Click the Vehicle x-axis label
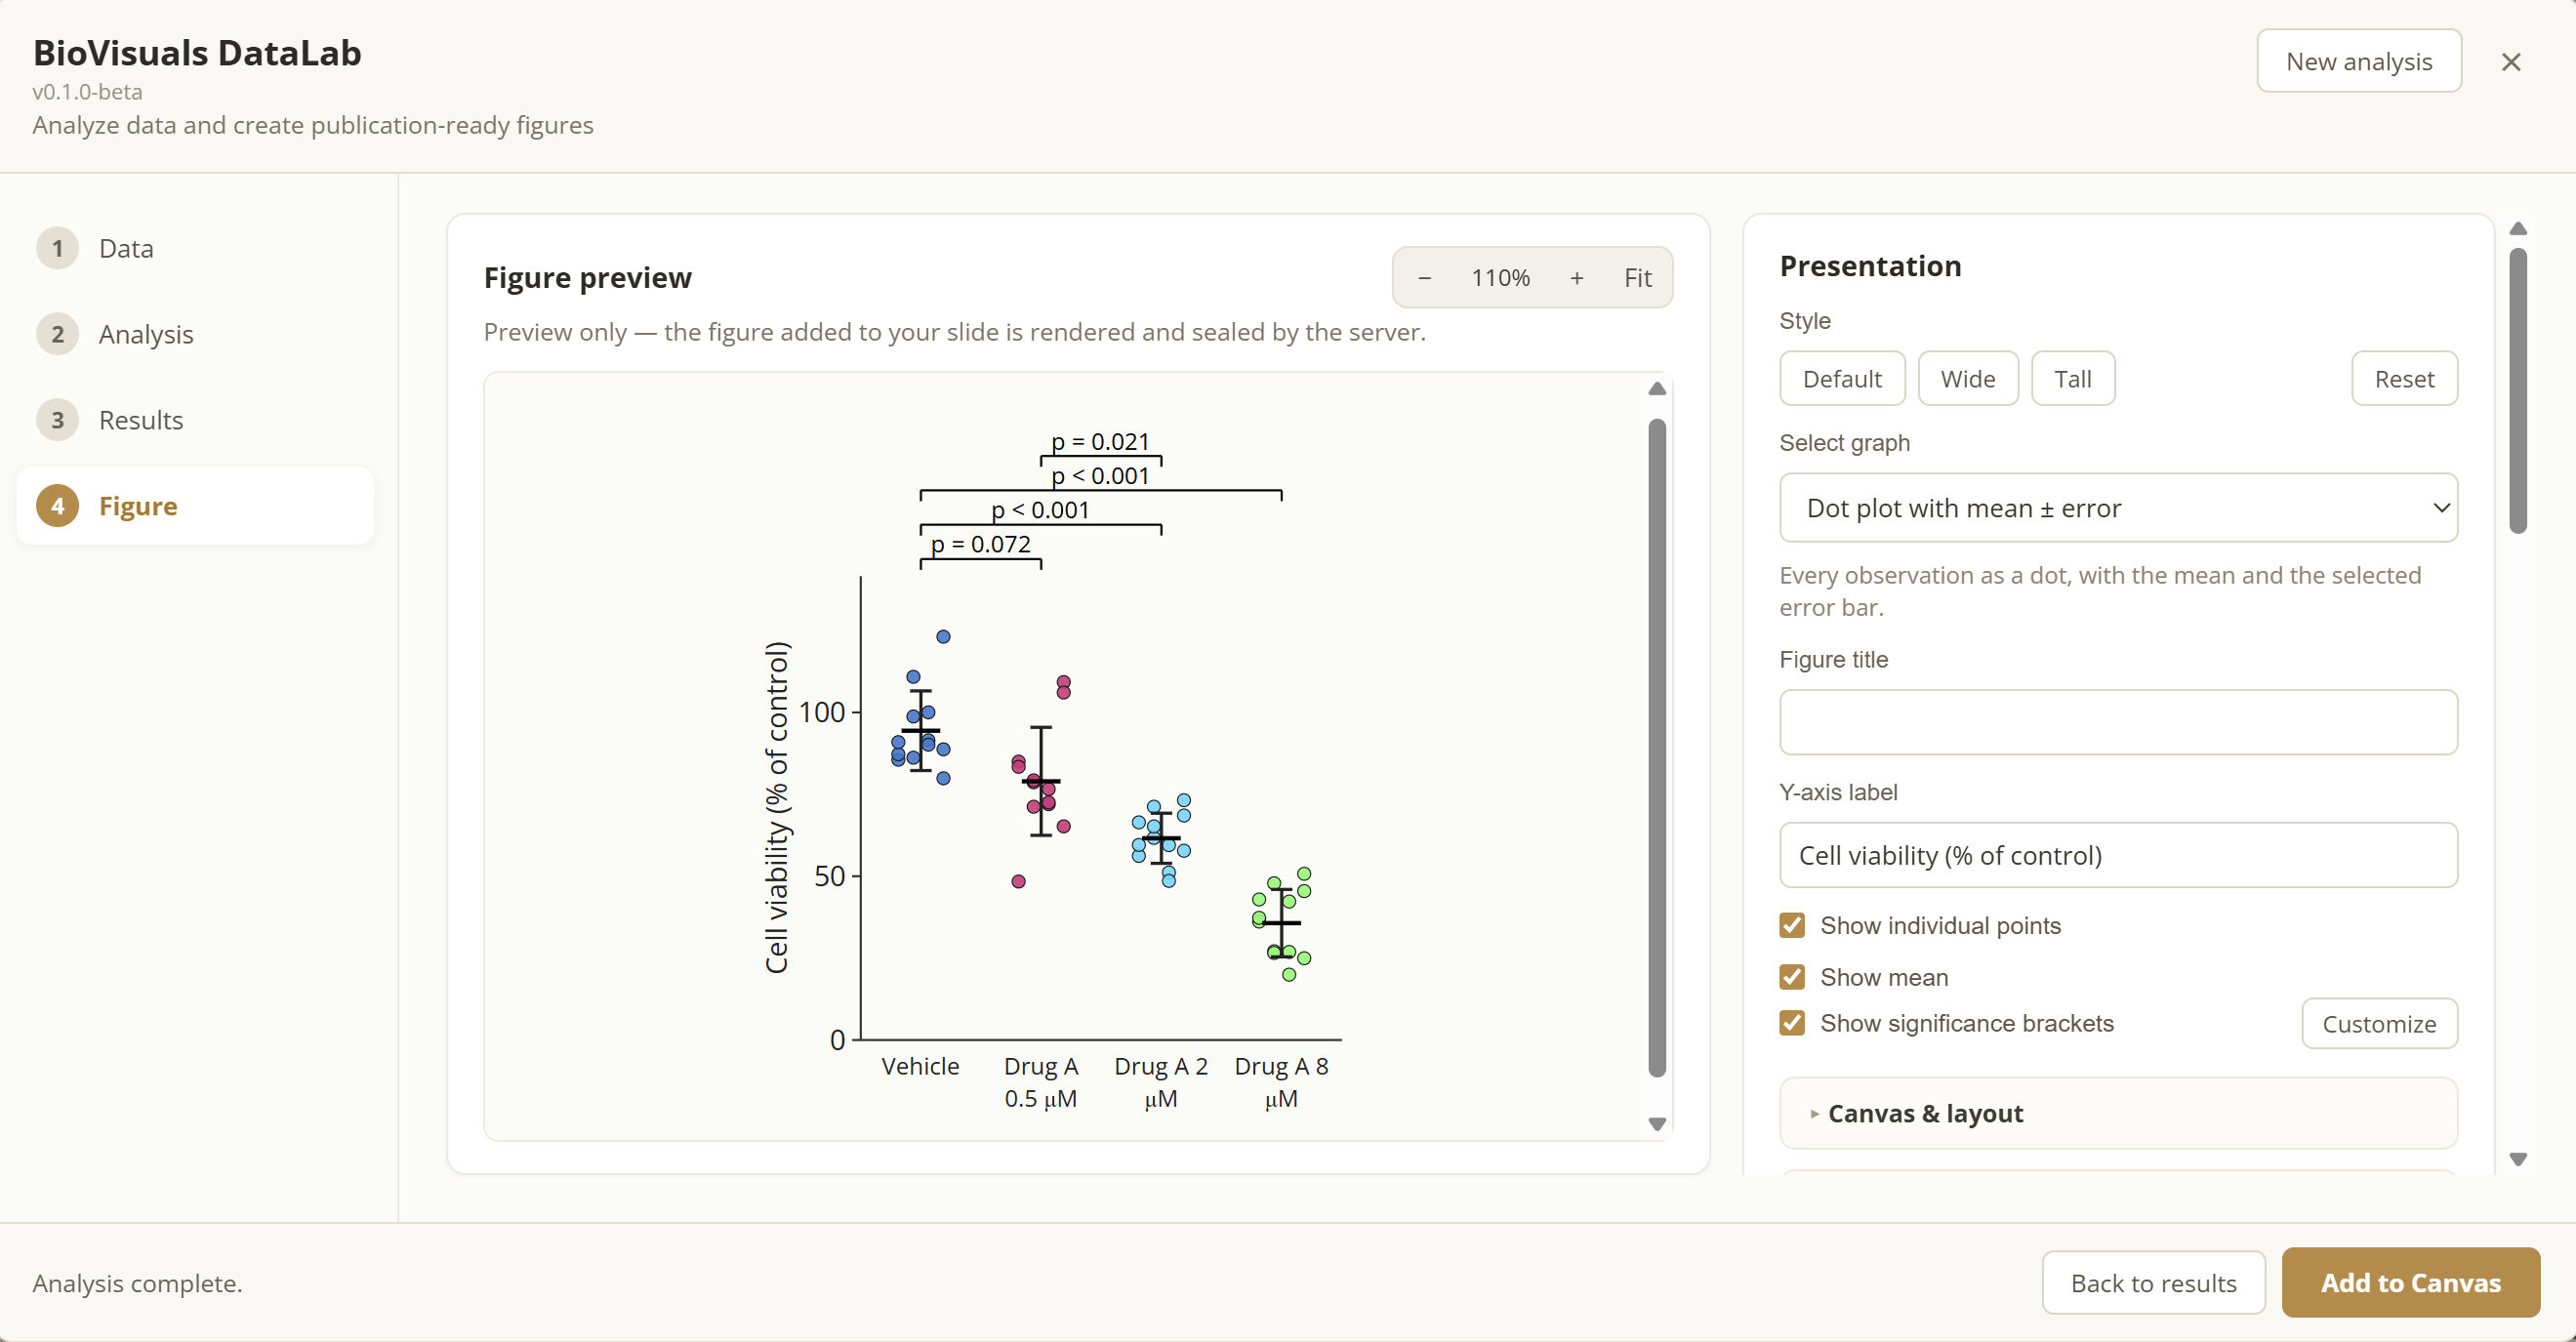The image size is (2576, 1342). 920,1066
